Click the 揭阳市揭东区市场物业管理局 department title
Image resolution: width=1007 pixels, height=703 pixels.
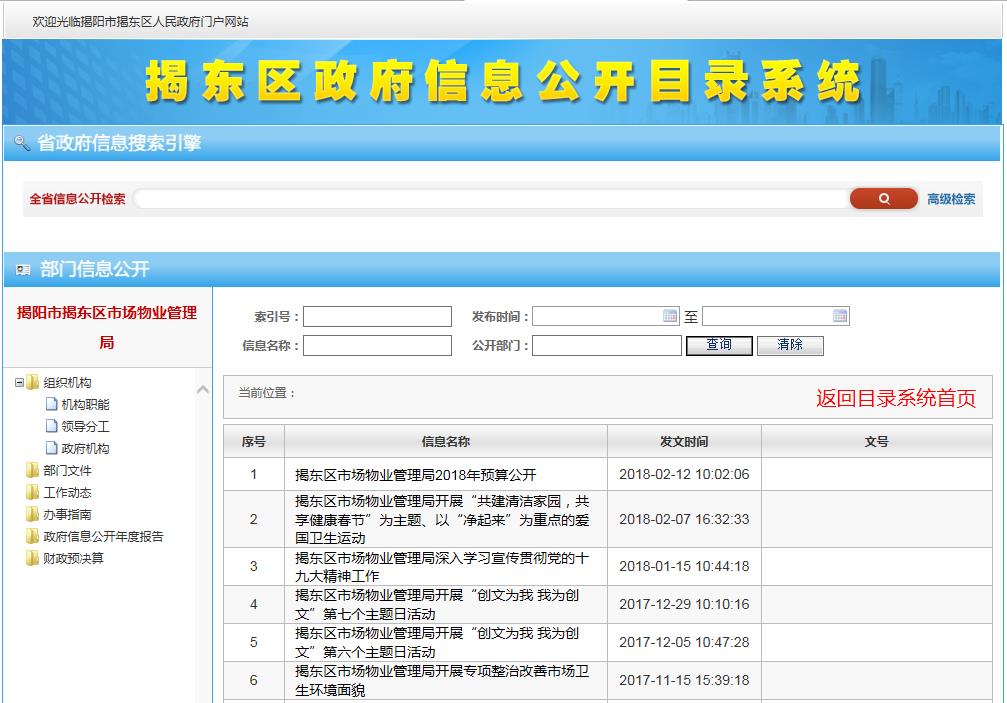click(x=107, y=327)
